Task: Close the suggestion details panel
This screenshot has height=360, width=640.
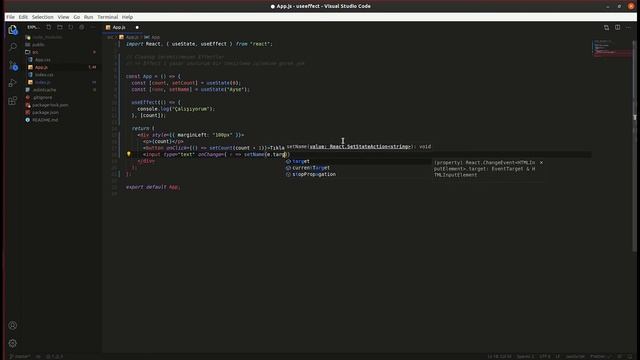Action: pos(541,162)
